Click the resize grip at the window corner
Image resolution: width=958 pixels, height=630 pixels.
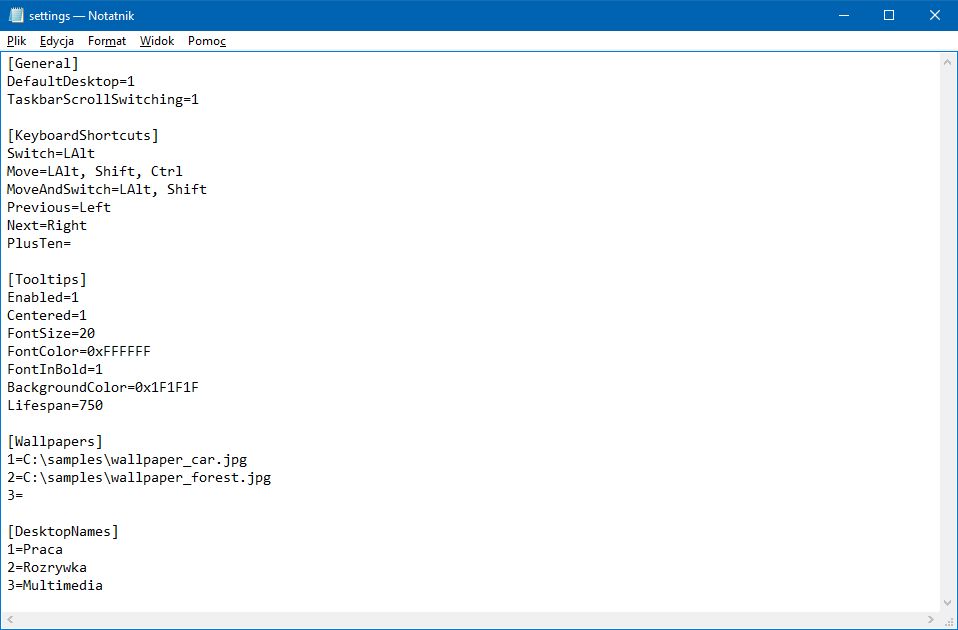(x=949, y=620)
